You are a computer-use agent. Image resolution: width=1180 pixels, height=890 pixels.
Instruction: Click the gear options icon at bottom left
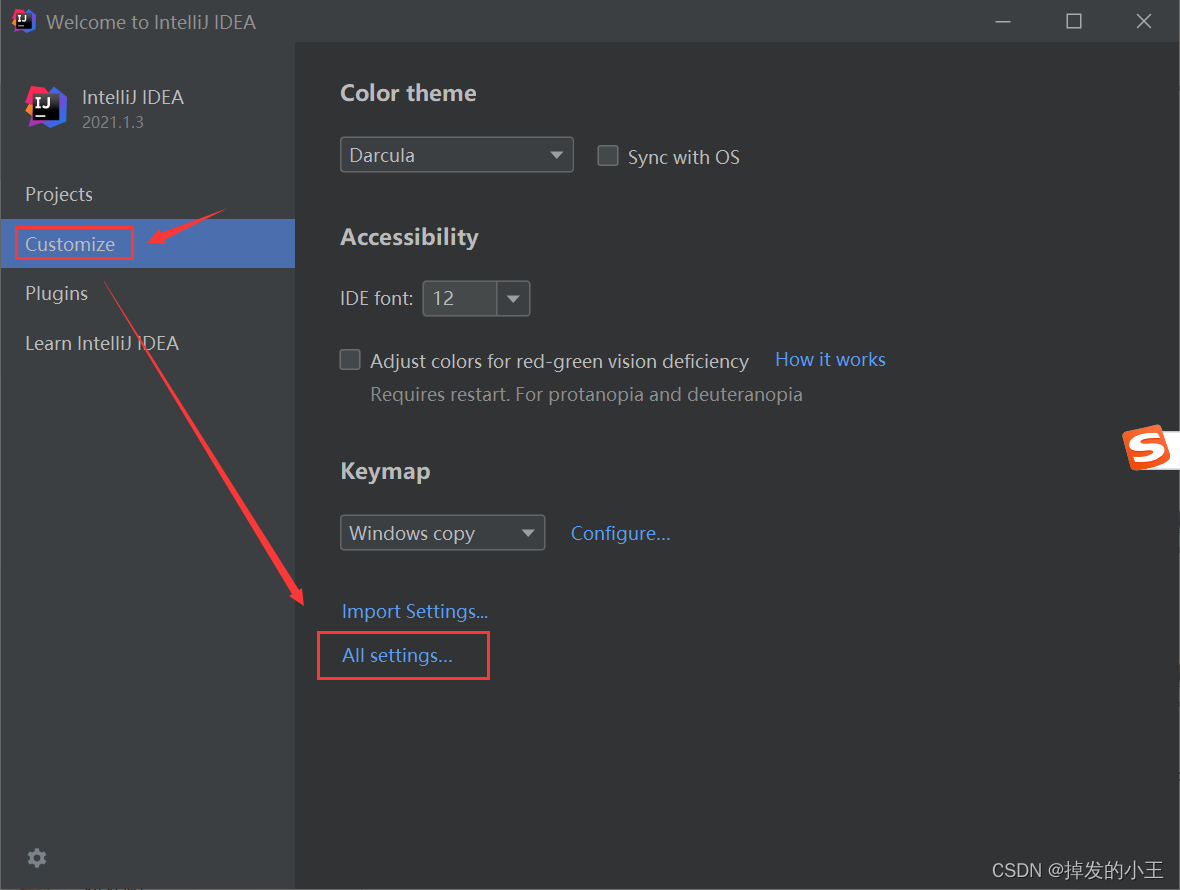click(x=36, y=858)
